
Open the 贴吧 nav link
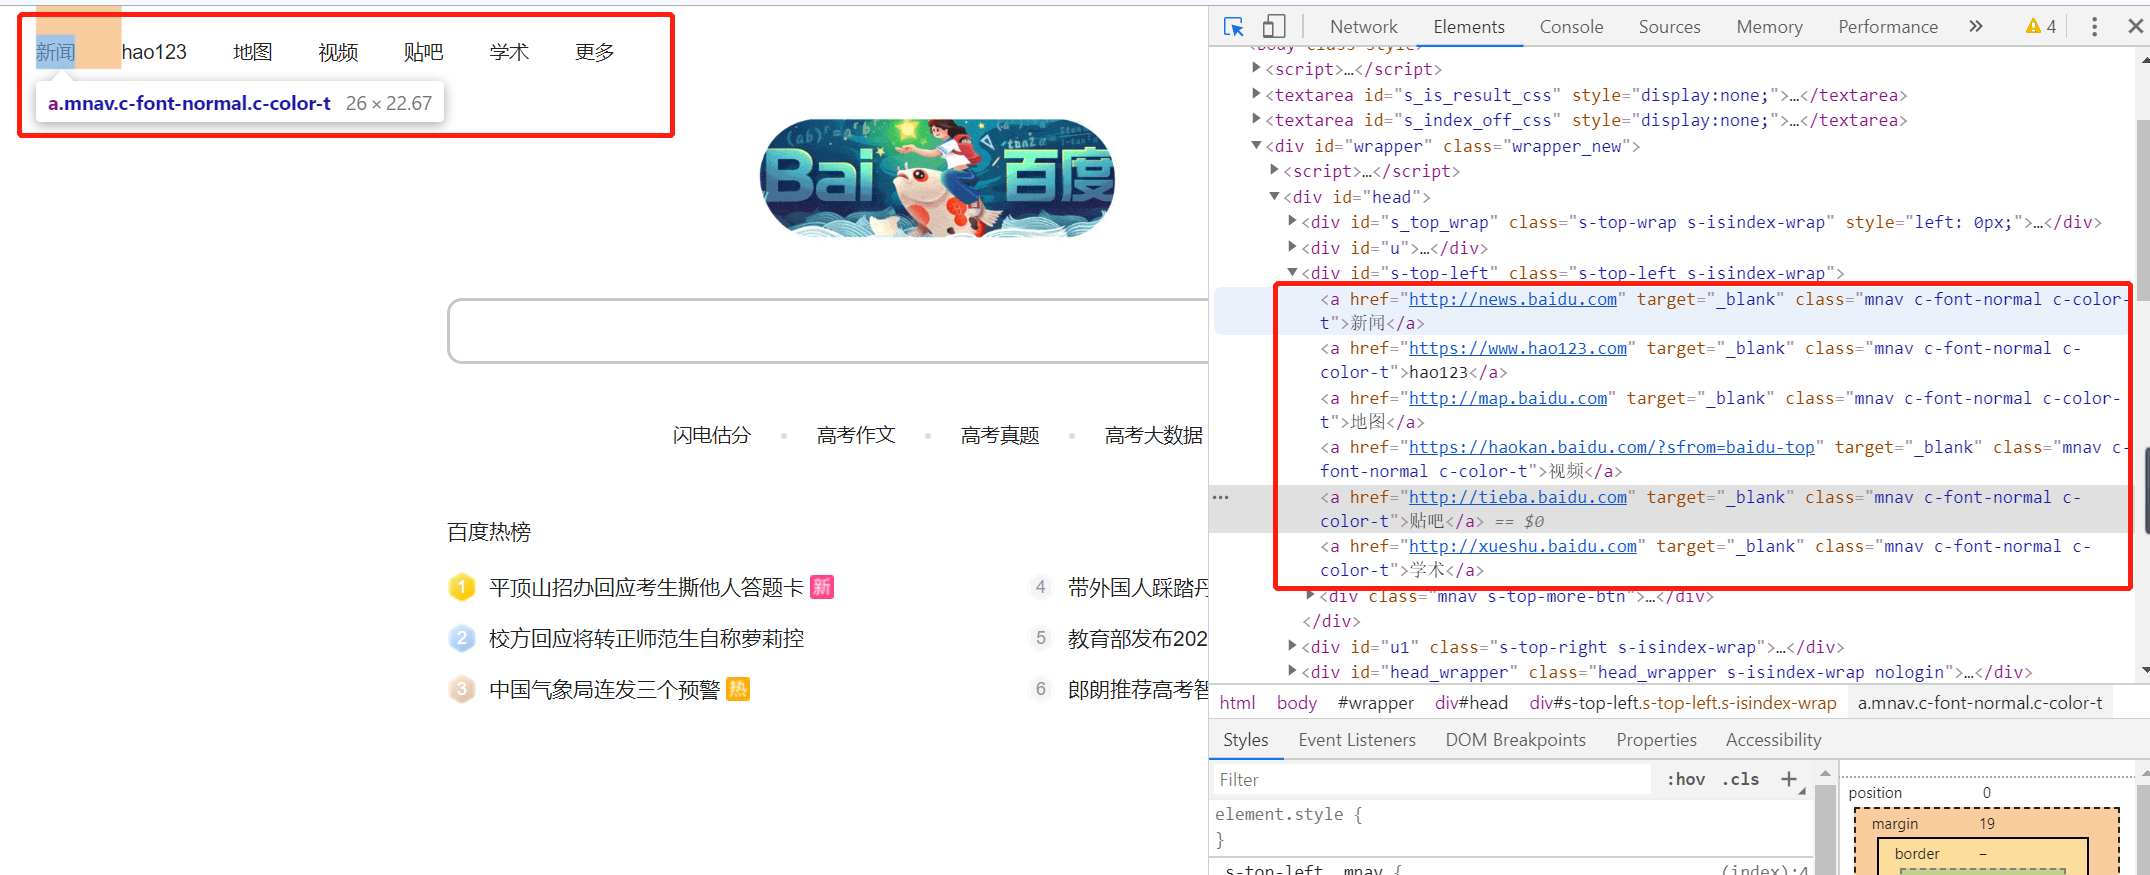[423, 52]
